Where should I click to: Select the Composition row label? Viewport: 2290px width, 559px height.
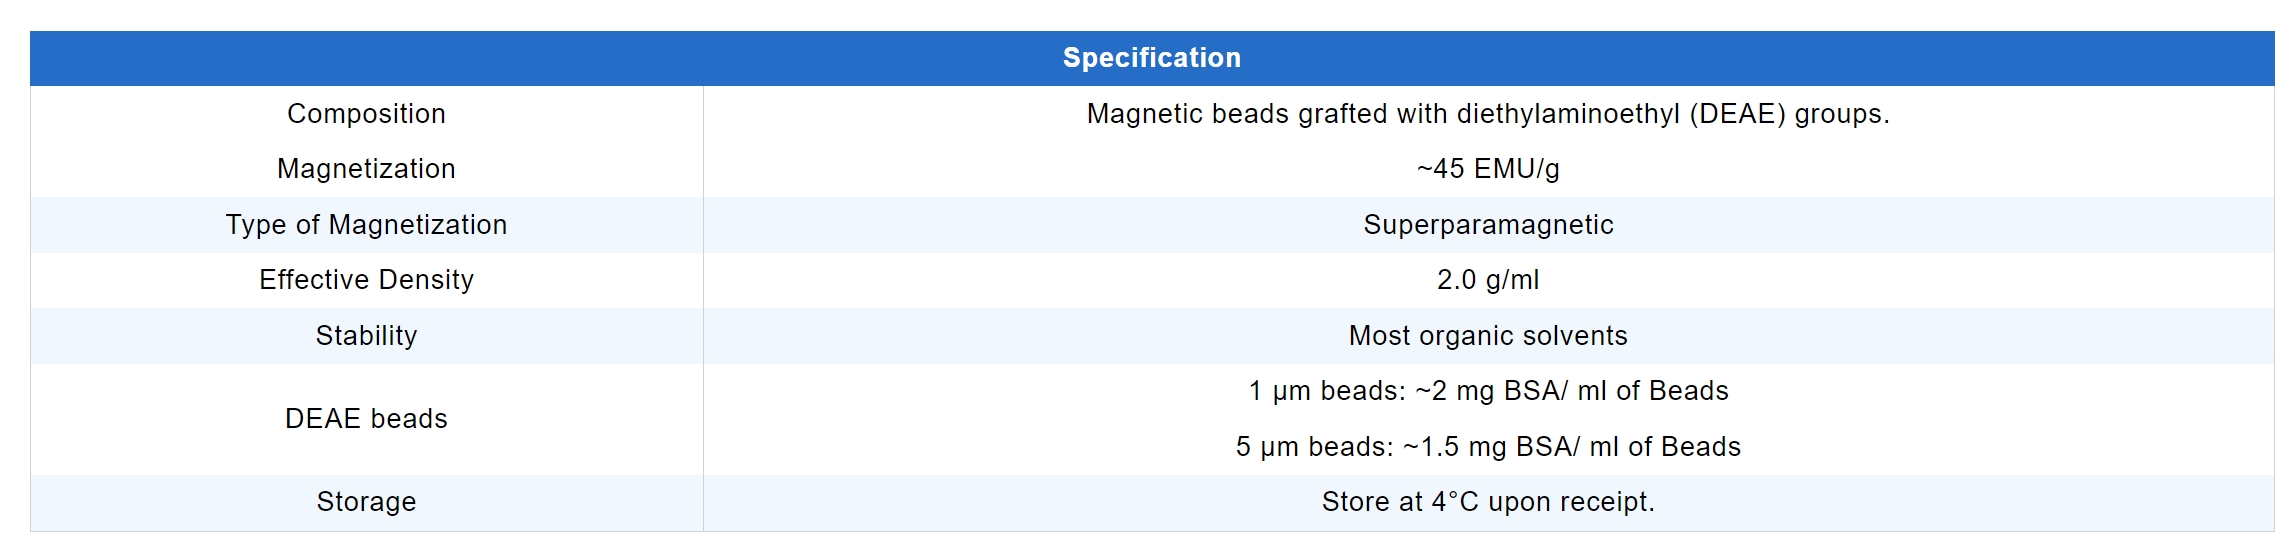[x=366, y=114]
